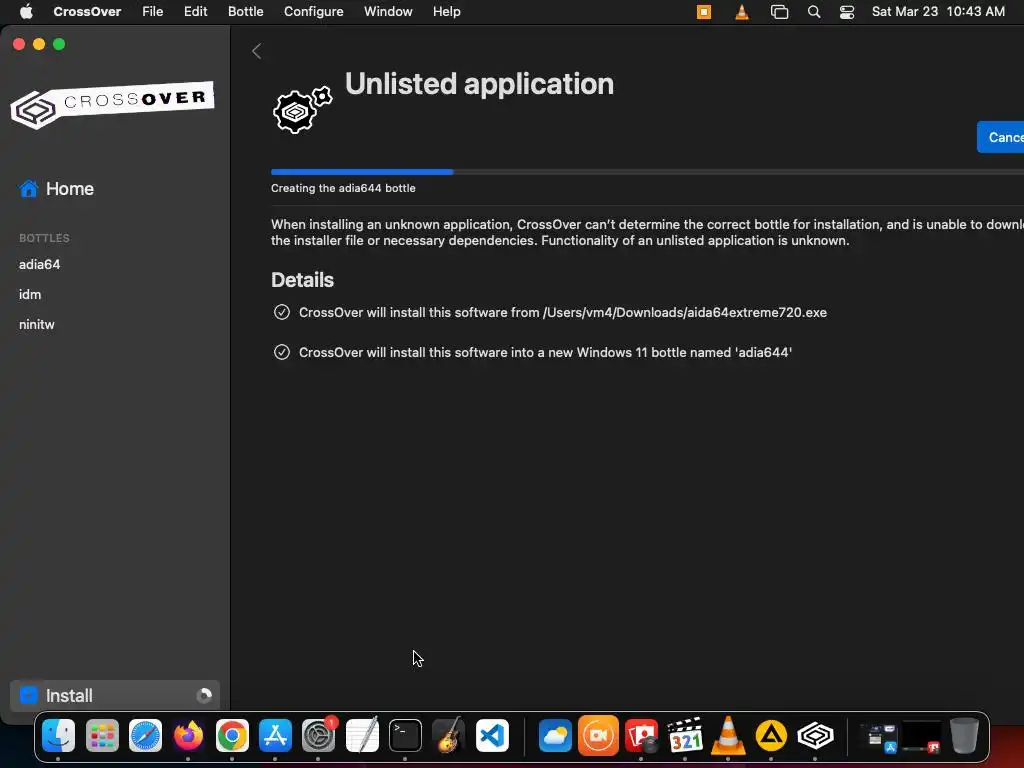Cancel the installation
Image resolution: width=1024 pixels, height=768 pixels.
pos(1001,137)
